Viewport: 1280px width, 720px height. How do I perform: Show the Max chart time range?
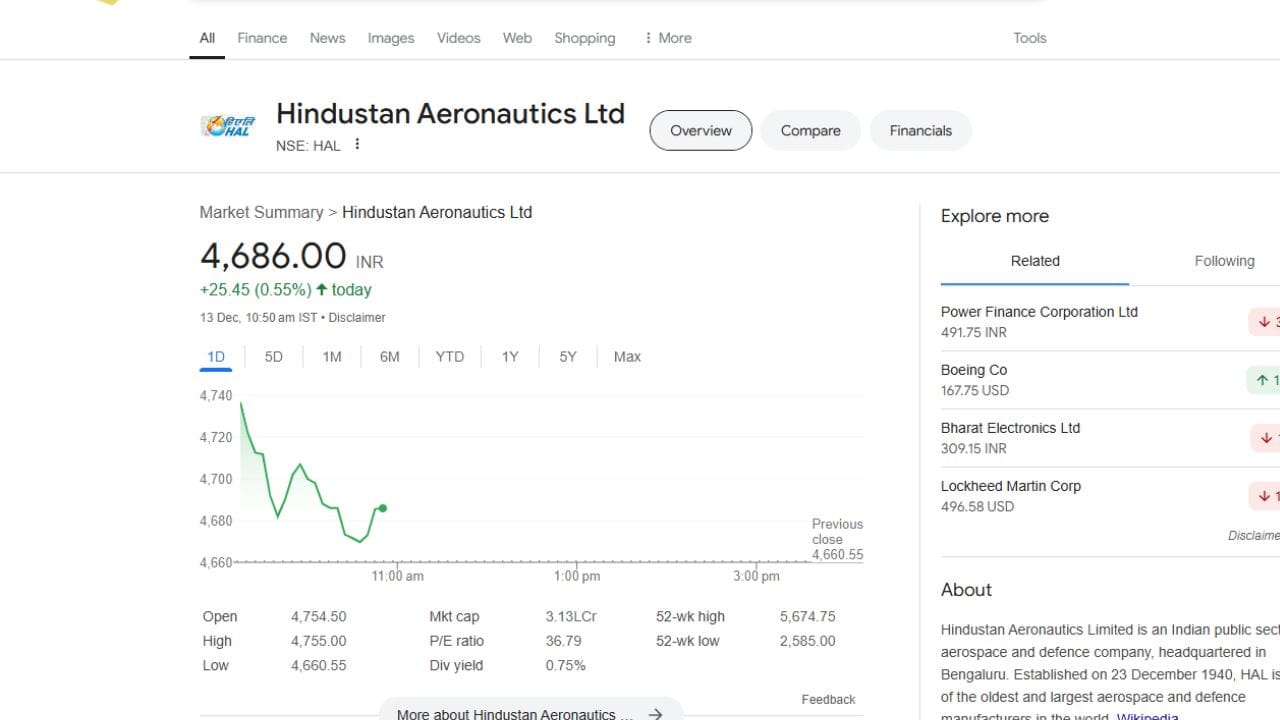[627, 357]
